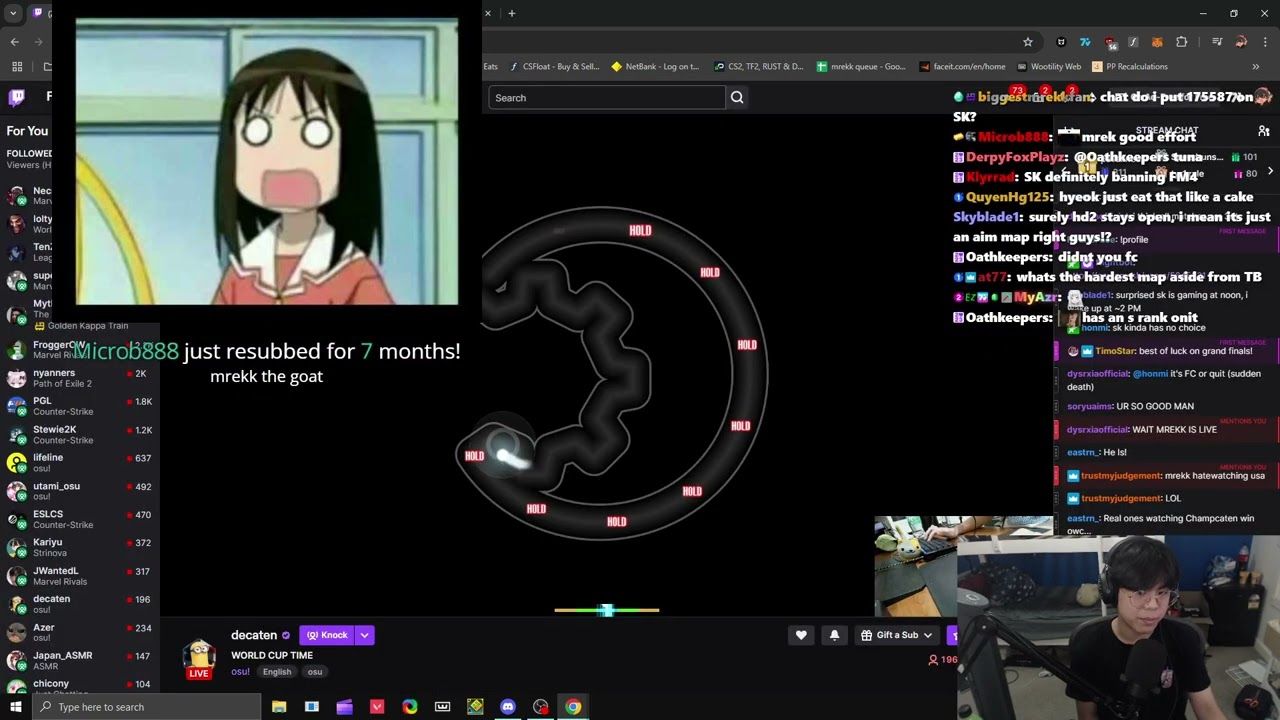Click the Twitch logo home icon

[x=16, y=97]
